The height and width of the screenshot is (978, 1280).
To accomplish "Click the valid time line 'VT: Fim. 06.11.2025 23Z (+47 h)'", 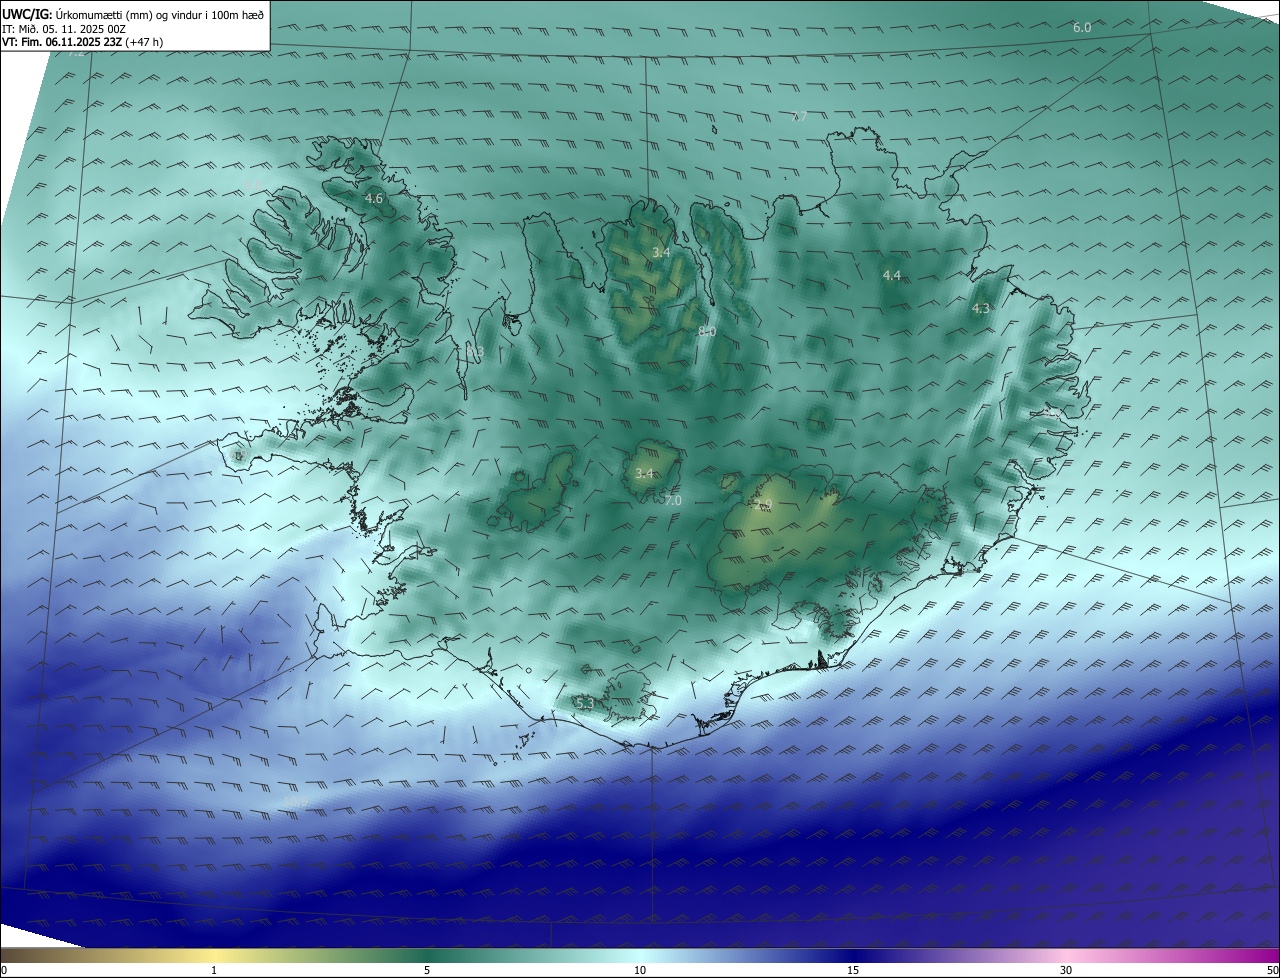I will 82,42.
